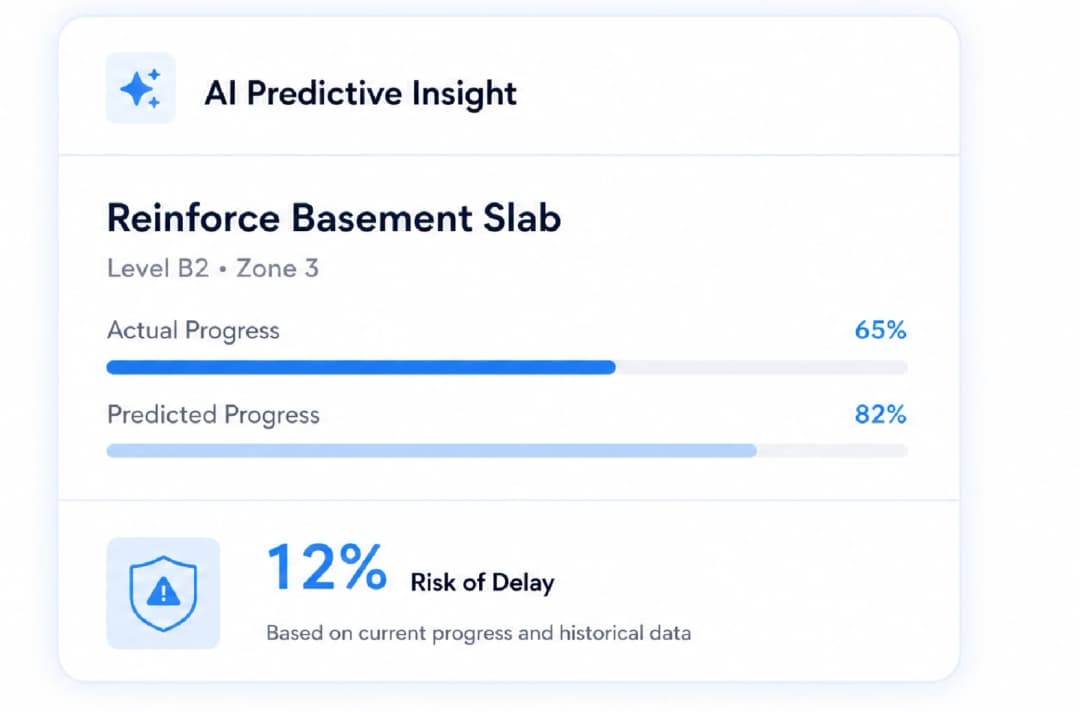Click the word Zone 3 in the subtitle
Screen dimensions: 1080x712
coord(278,268)
